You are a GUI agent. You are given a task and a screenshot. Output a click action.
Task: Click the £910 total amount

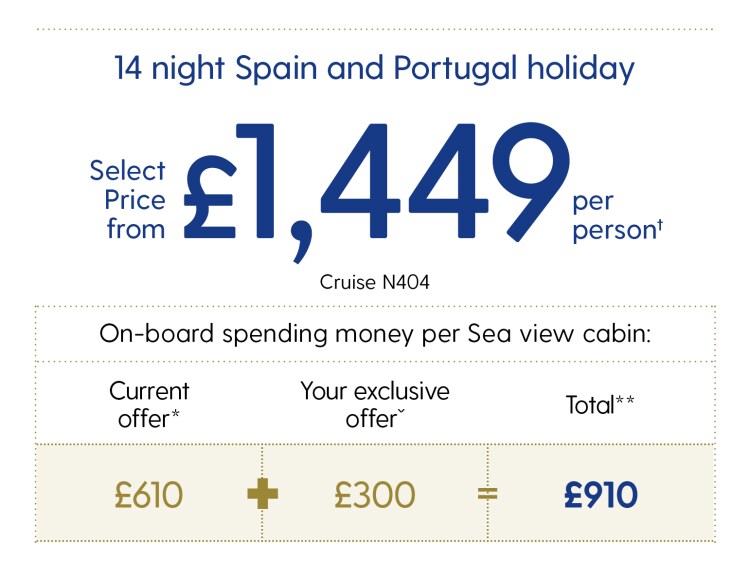tap(601, 495)
